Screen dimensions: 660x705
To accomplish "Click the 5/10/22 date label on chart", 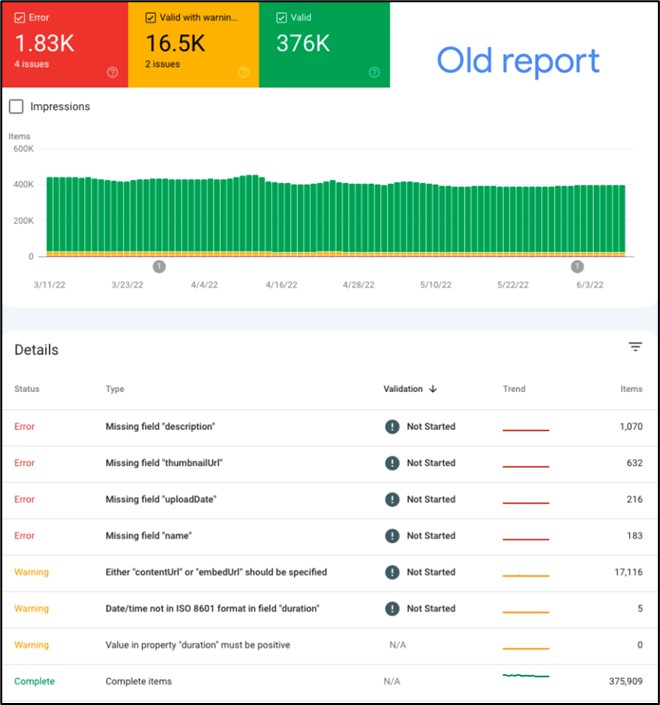I will (x=436, y=285).
